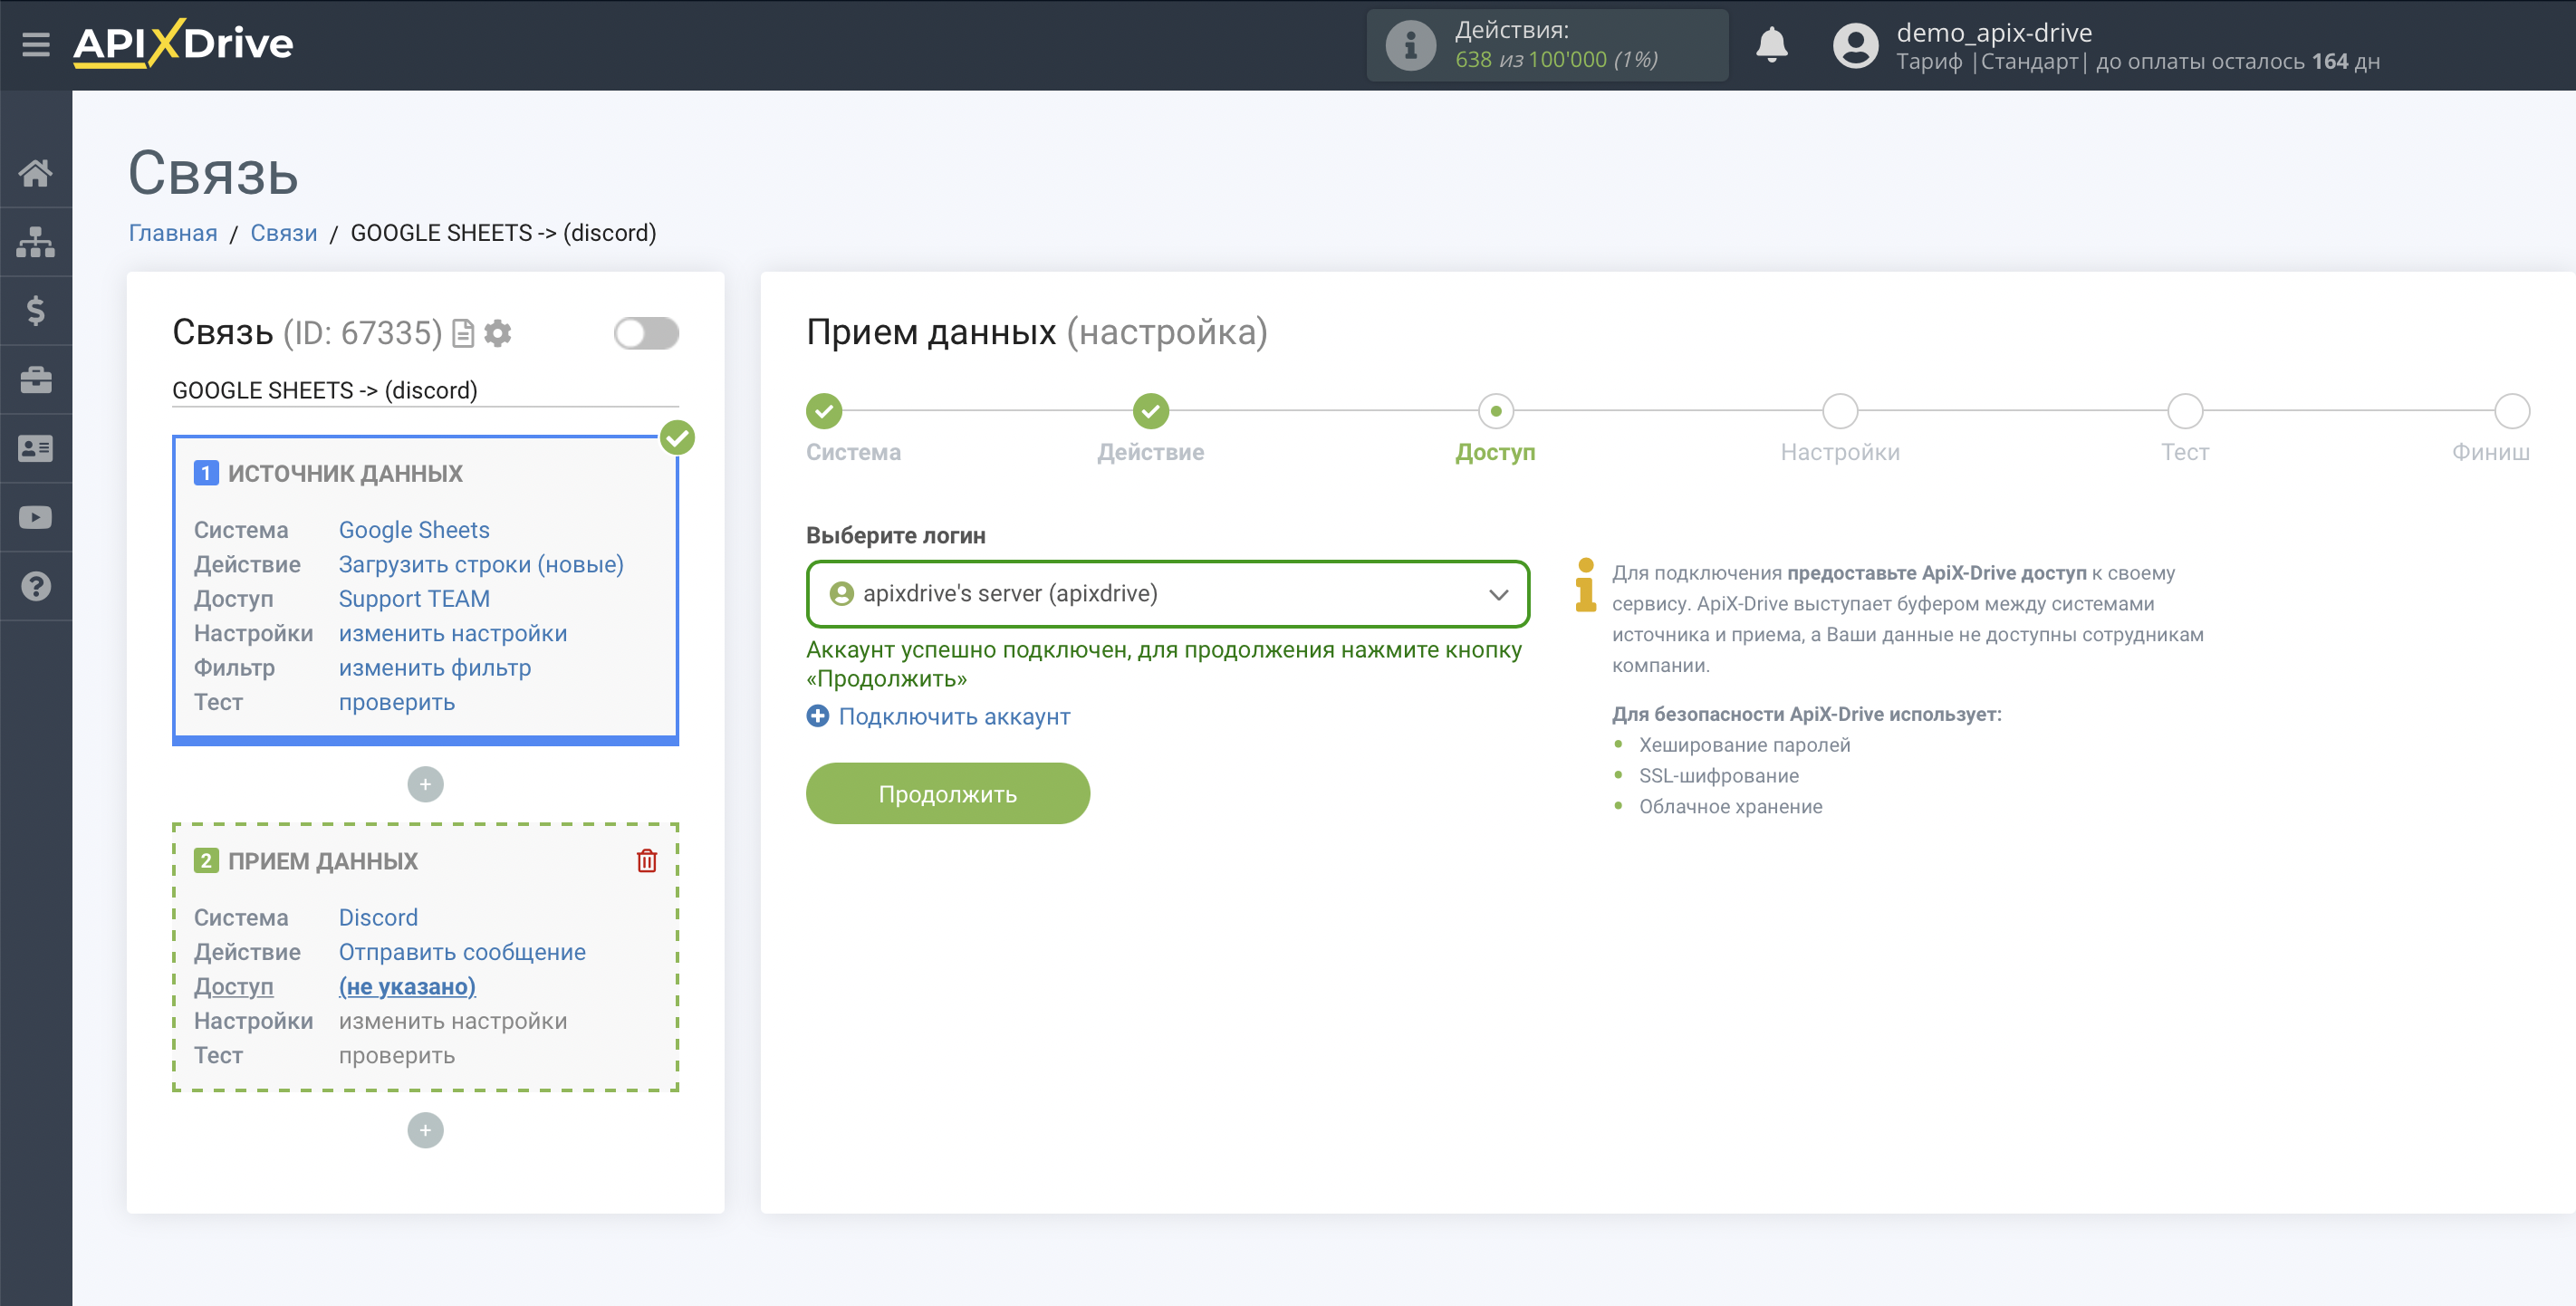Open billing dollar icon in sidebar

36,311
